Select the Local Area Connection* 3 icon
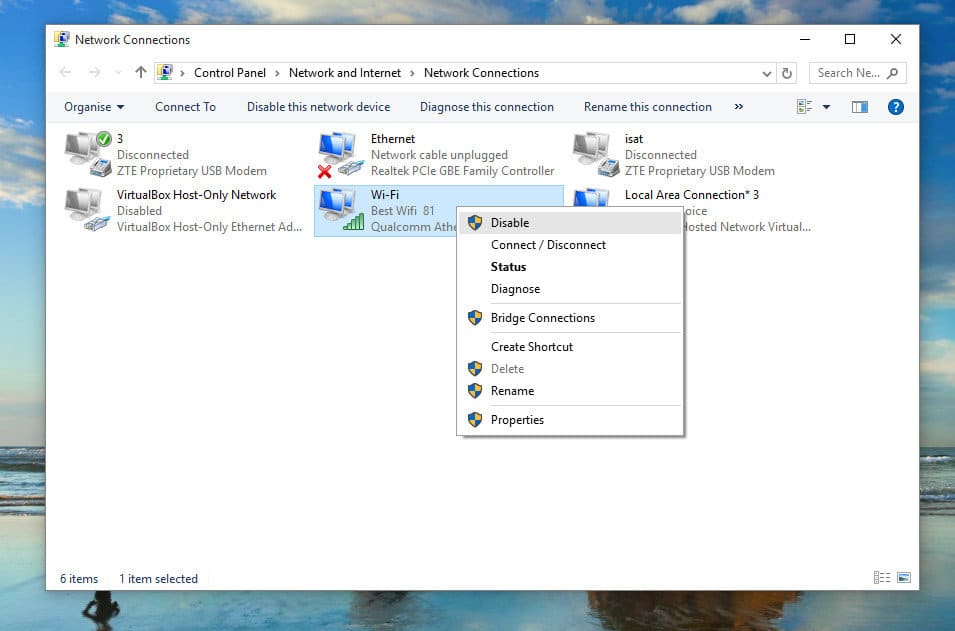 591,197
